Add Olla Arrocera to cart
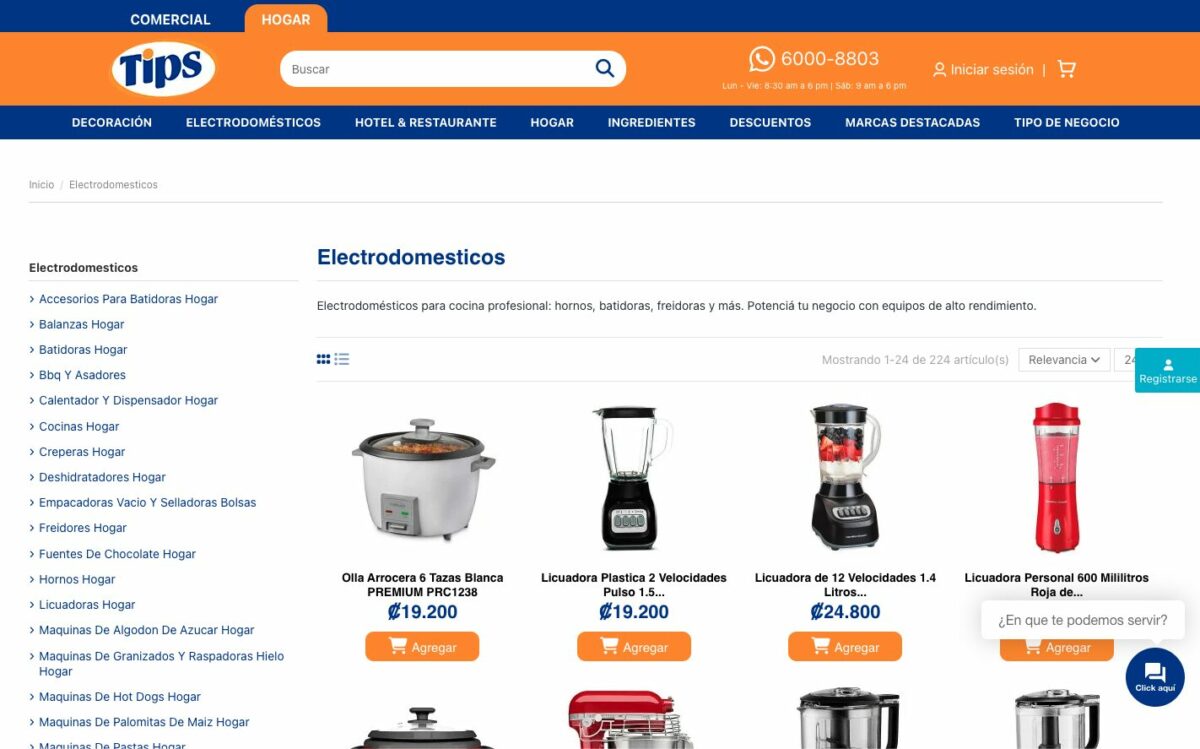 tap(422, 647)
